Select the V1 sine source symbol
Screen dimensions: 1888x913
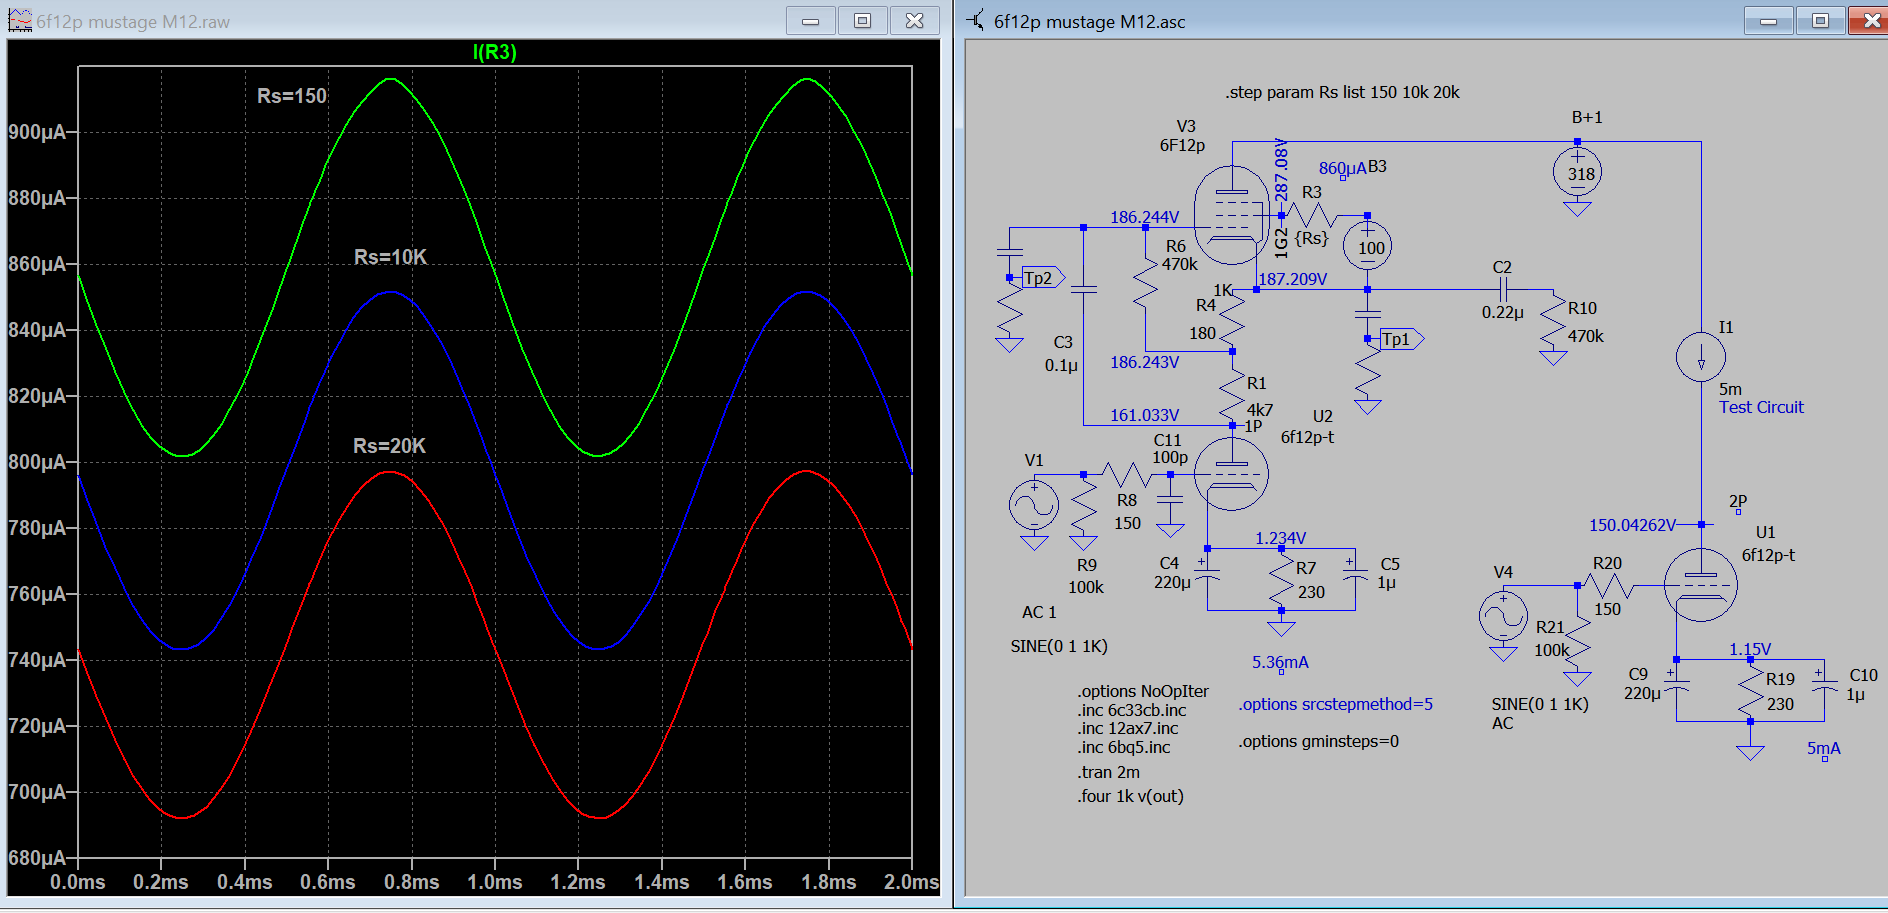point(1033,505)
